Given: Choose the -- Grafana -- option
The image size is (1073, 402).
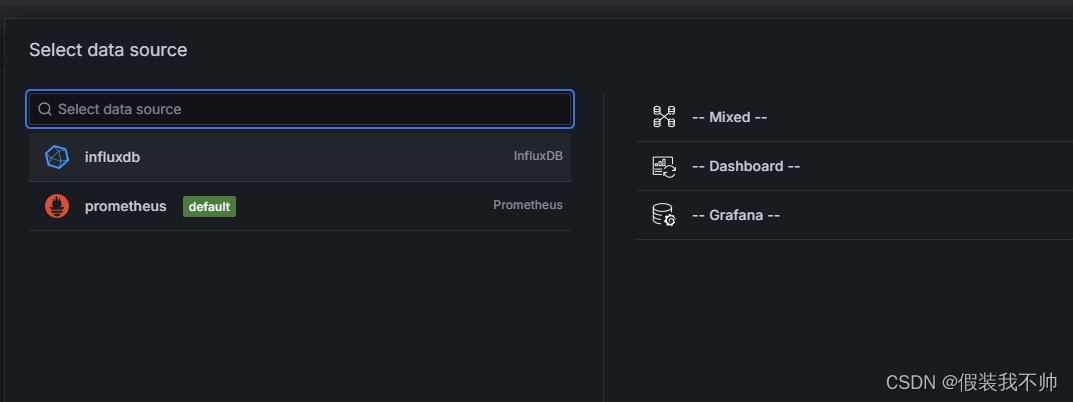Looking at the screenshot, I should click(x=736, y=215).
